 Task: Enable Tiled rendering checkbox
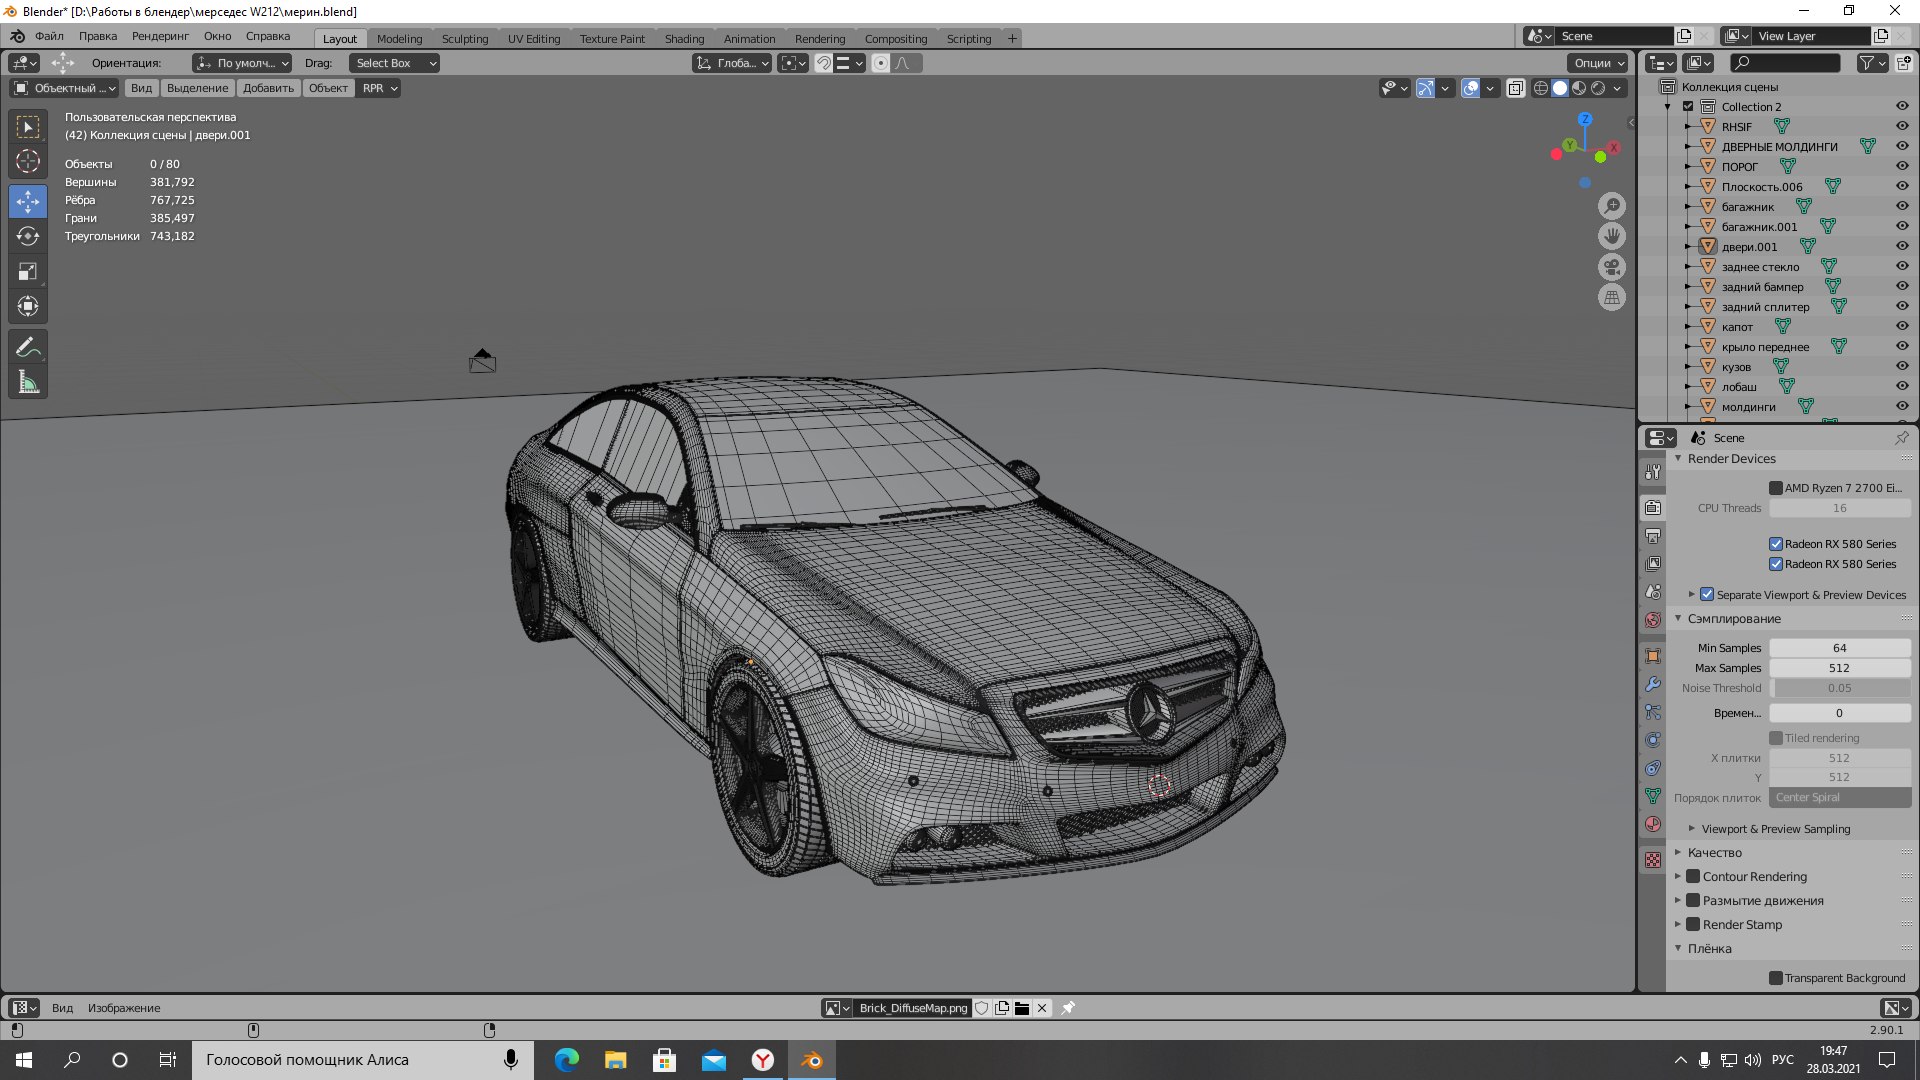1776,738
